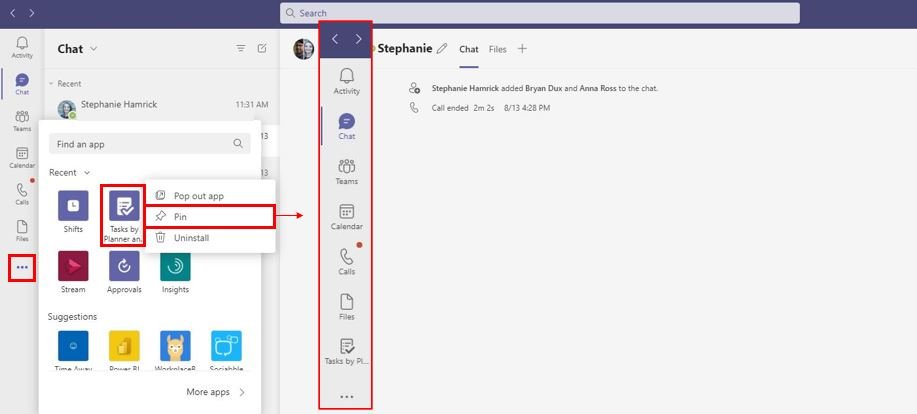Open Chat in the narrow left app rail
This screenshot has width=917, height=414.
coord(22,84)
